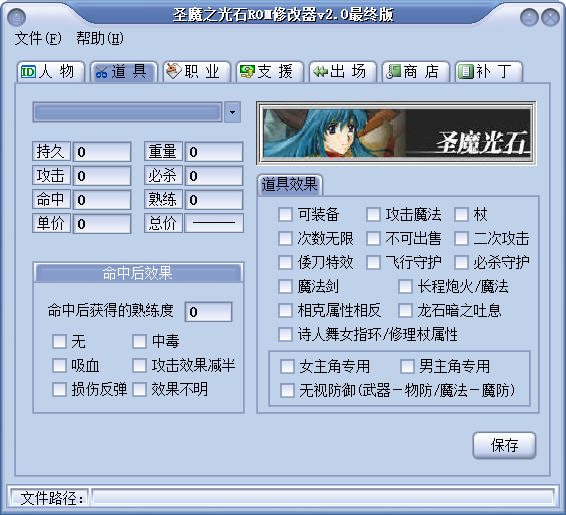
Task: Toggle the 无视防御 checkbox
Action: tap(287, 390)
